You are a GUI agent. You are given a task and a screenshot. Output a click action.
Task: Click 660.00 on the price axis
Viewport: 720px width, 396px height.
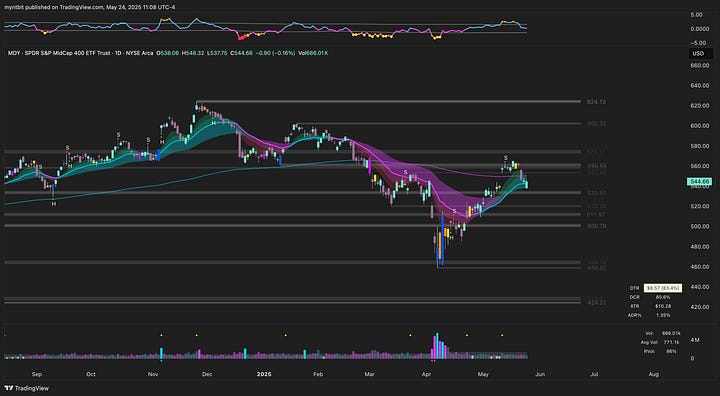pos(700,66)
